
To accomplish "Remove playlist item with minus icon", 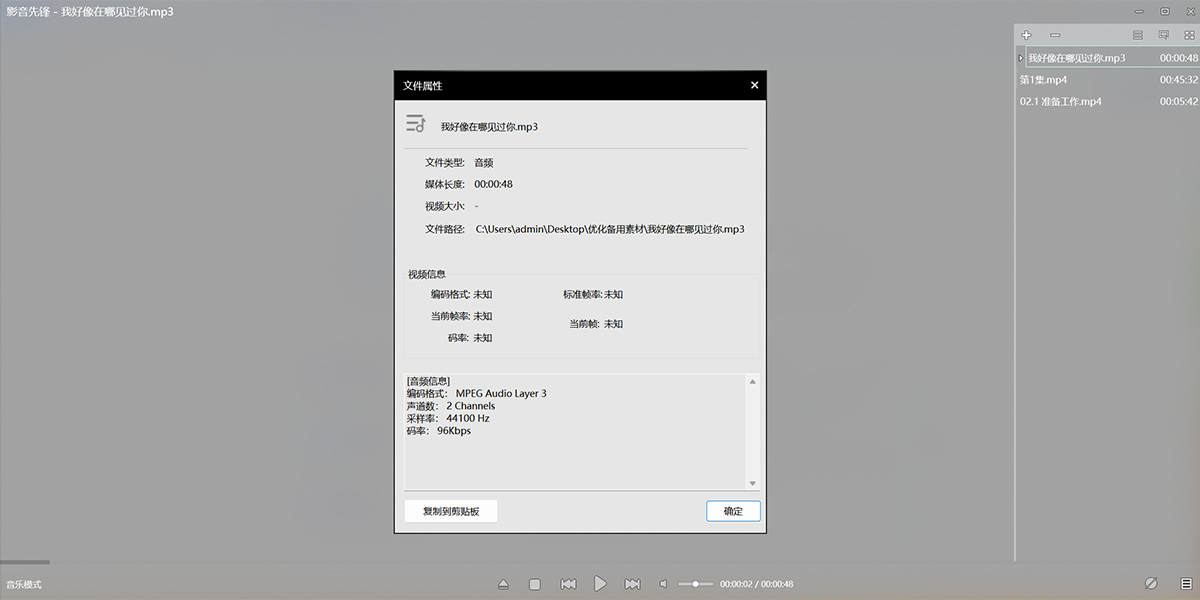I will tap(1055, 35).
